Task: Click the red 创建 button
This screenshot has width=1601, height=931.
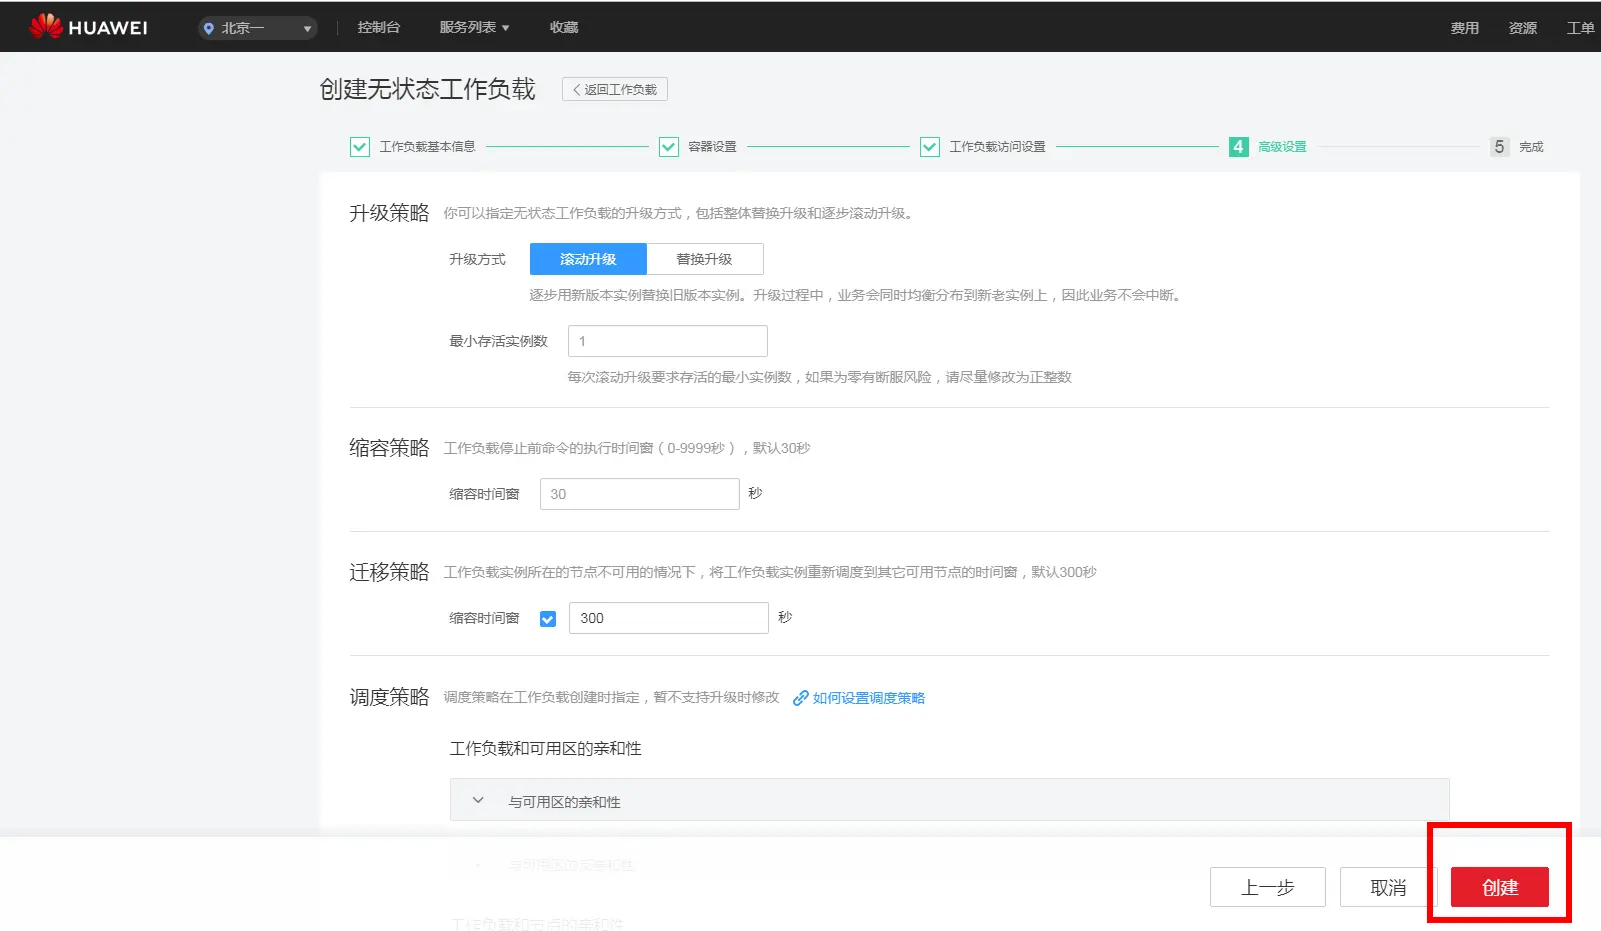Action: tap(1500, 887)
